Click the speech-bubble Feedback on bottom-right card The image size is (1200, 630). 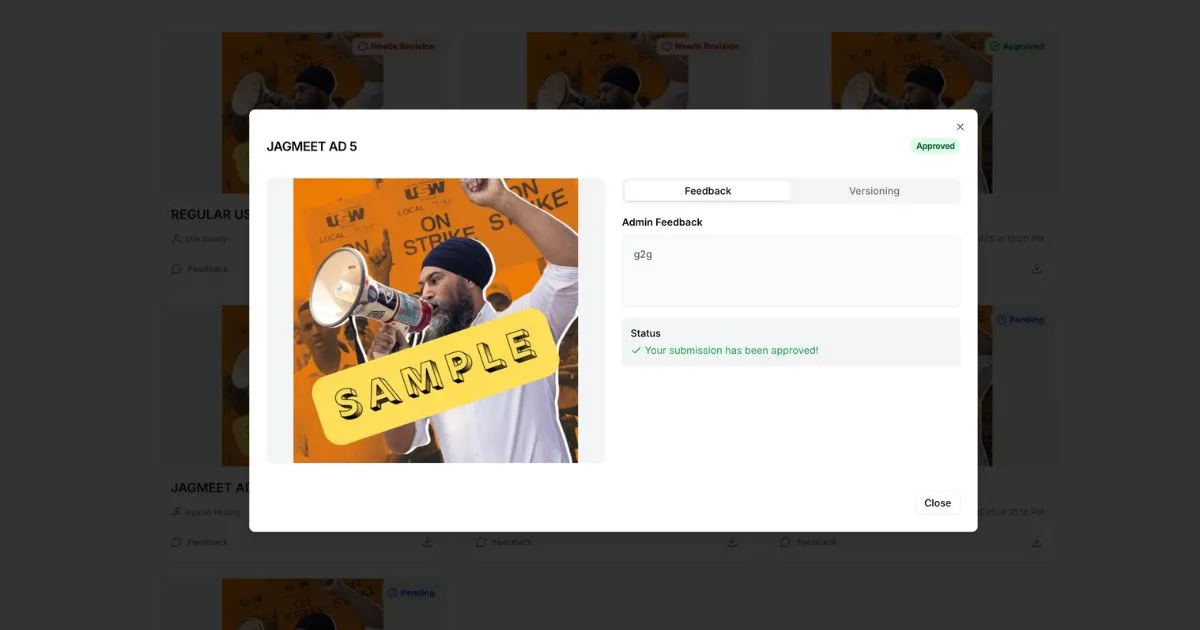tap(809, 542)
